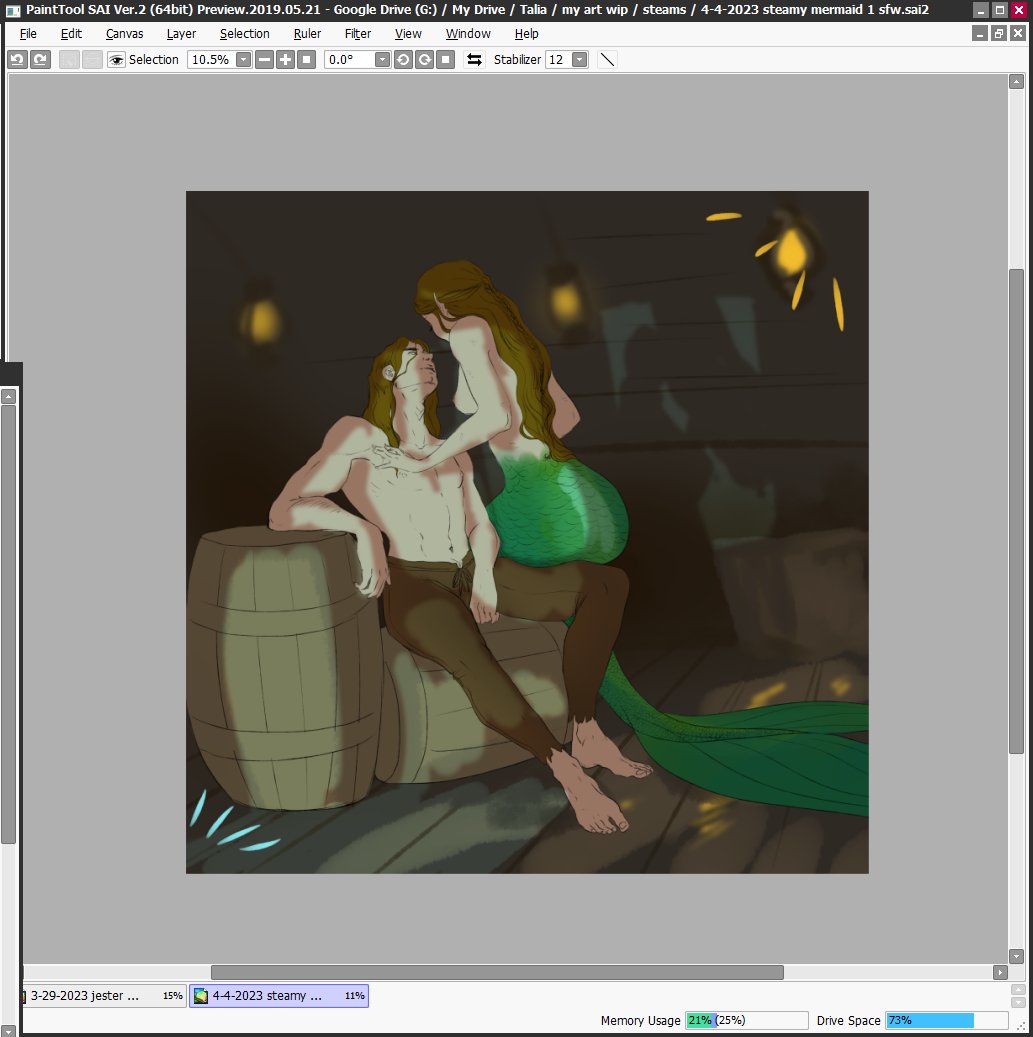Open the Window menu
Viewport: 1033px width, 1037px height.
point(468,33)
